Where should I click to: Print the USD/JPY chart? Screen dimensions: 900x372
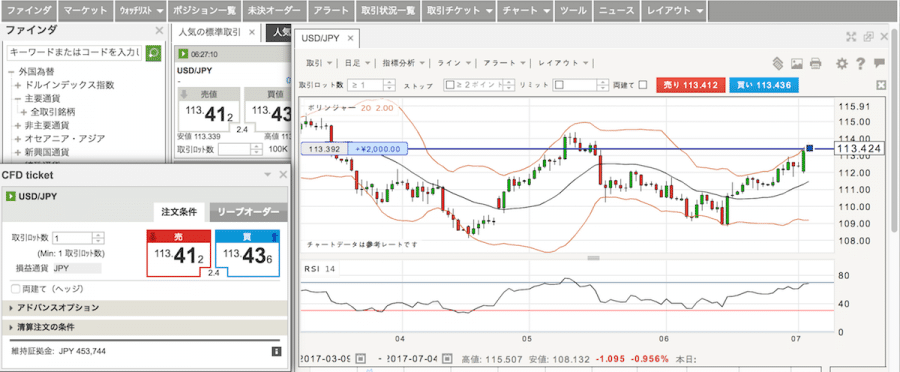pos(816,63)
